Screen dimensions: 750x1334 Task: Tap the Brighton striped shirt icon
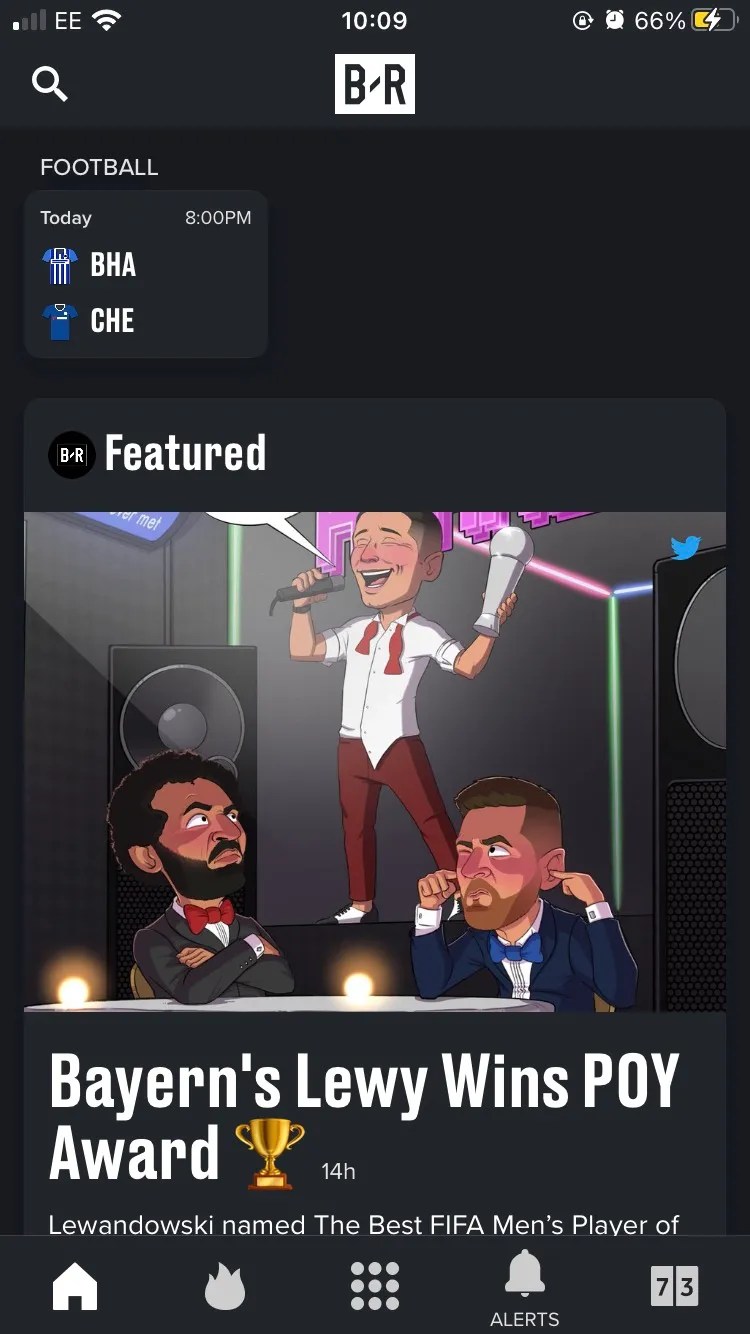coord(60,265)
